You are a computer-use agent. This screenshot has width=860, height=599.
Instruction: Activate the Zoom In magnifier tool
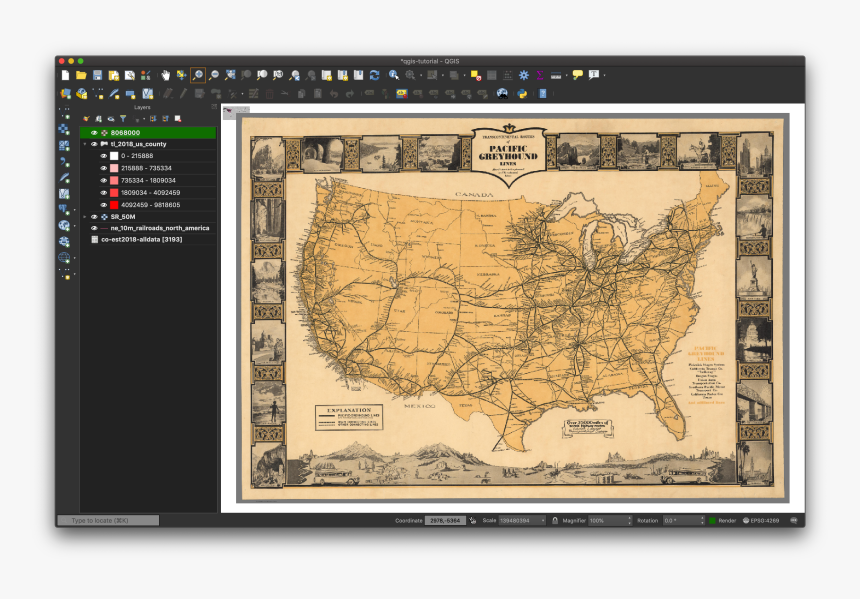coord(198,75)
